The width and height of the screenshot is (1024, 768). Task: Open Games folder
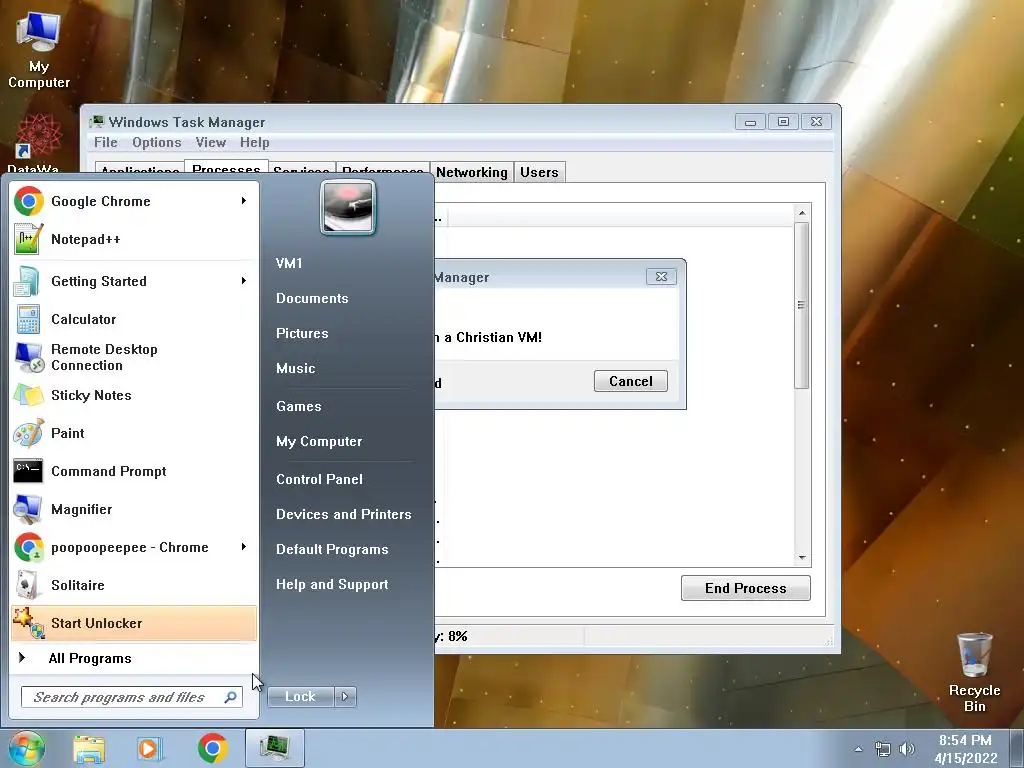pyautogui.click(x=299, y=406)
